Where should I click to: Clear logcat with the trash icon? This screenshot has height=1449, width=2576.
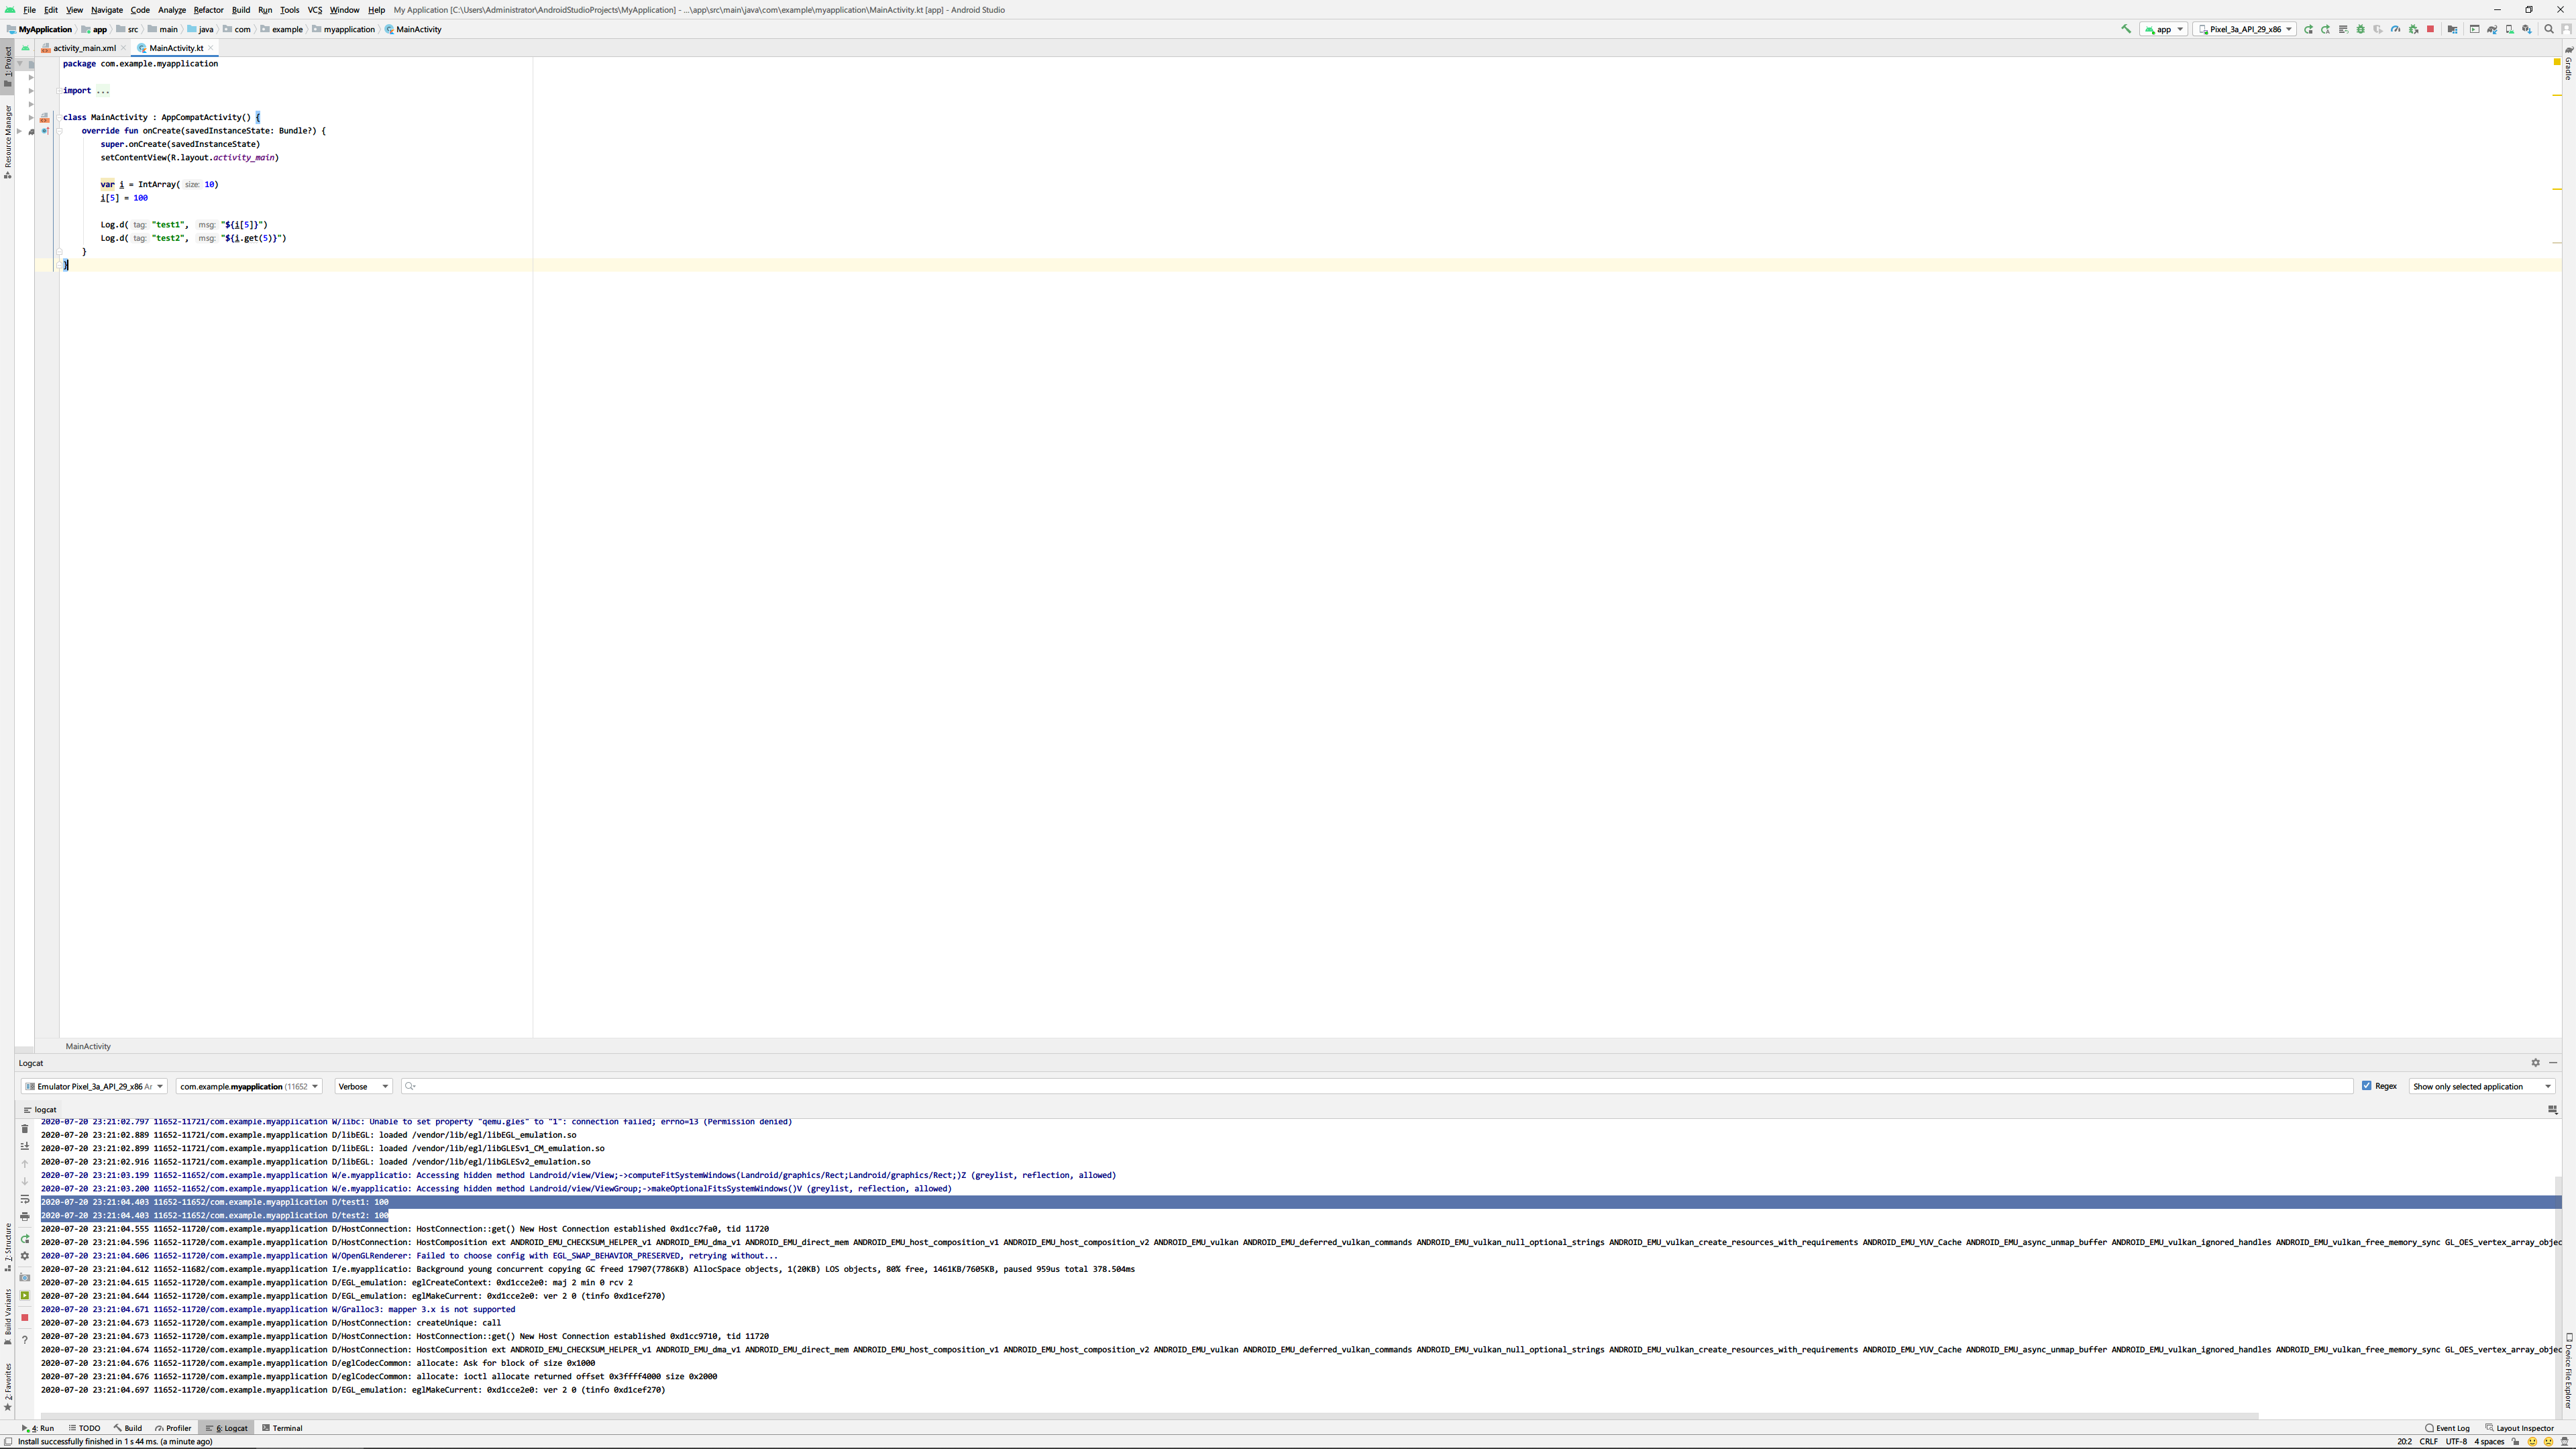click(25, 1129)
